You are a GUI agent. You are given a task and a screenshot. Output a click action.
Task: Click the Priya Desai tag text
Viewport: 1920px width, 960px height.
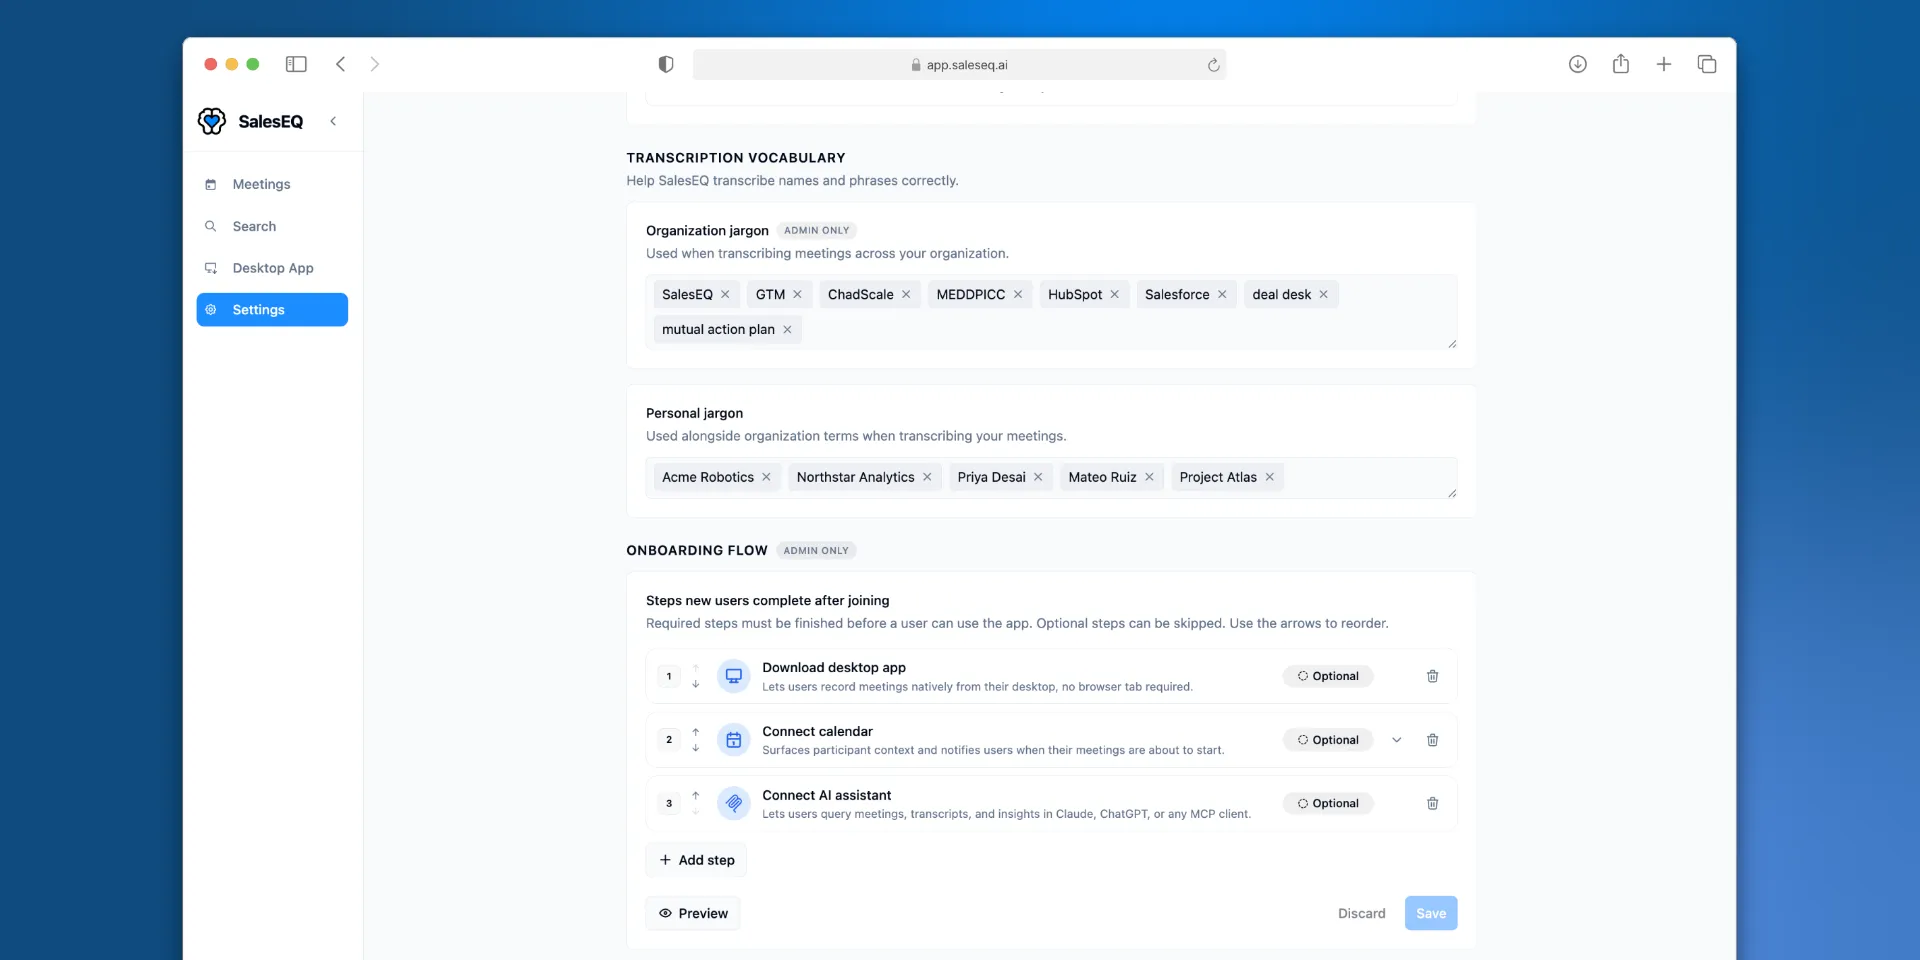[x=991, y=477]
